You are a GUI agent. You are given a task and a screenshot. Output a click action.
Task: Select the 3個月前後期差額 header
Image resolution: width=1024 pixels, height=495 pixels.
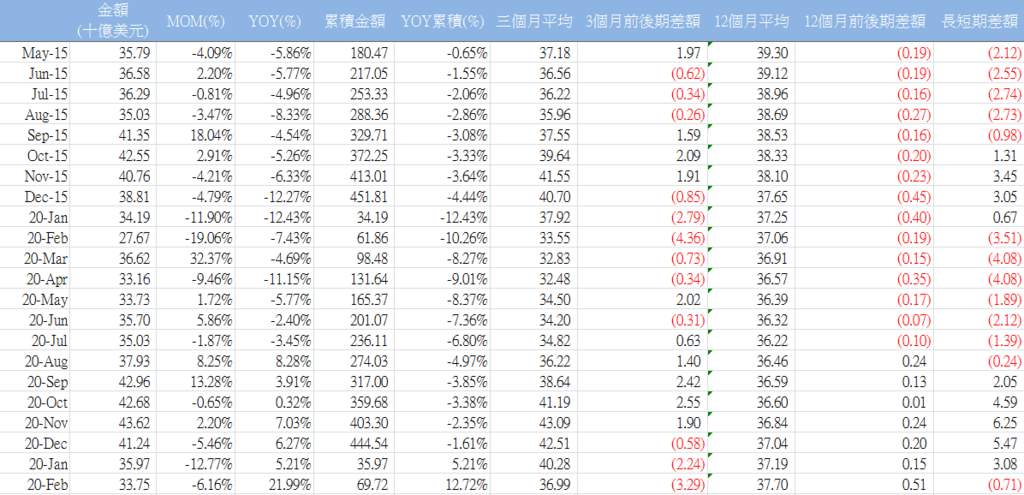point(643,21)
